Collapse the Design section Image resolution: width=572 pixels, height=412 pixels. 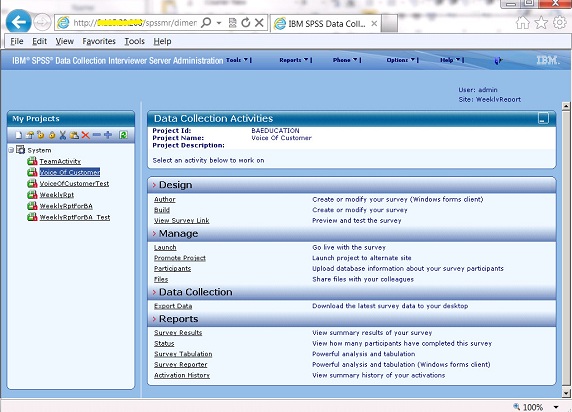pos(154,185)
